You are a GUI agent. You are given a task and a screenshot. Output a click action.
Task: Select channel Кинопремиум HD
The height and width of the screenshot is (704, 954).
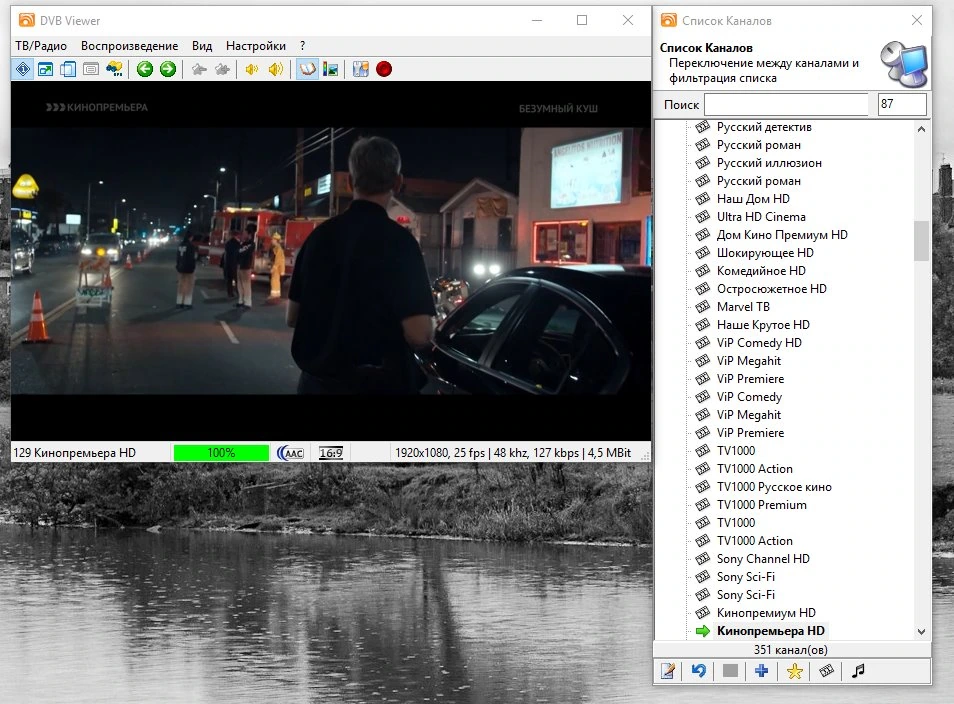coord(766,613)
